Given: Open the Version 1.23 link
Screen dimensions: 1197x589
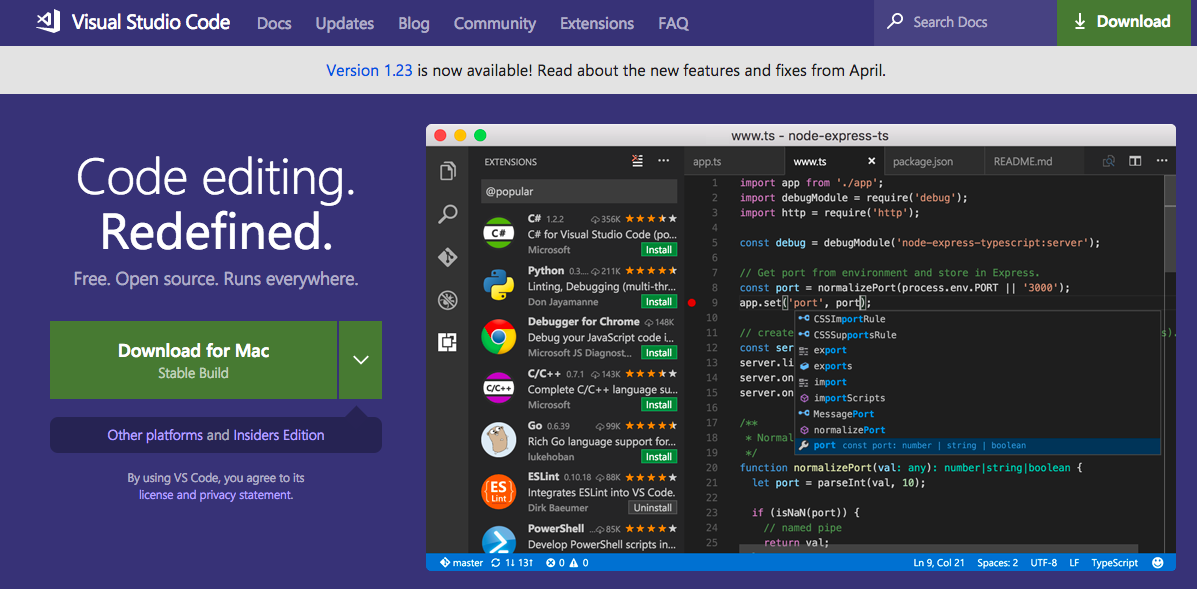Looking at the screenshot, I should click(369, 70).
